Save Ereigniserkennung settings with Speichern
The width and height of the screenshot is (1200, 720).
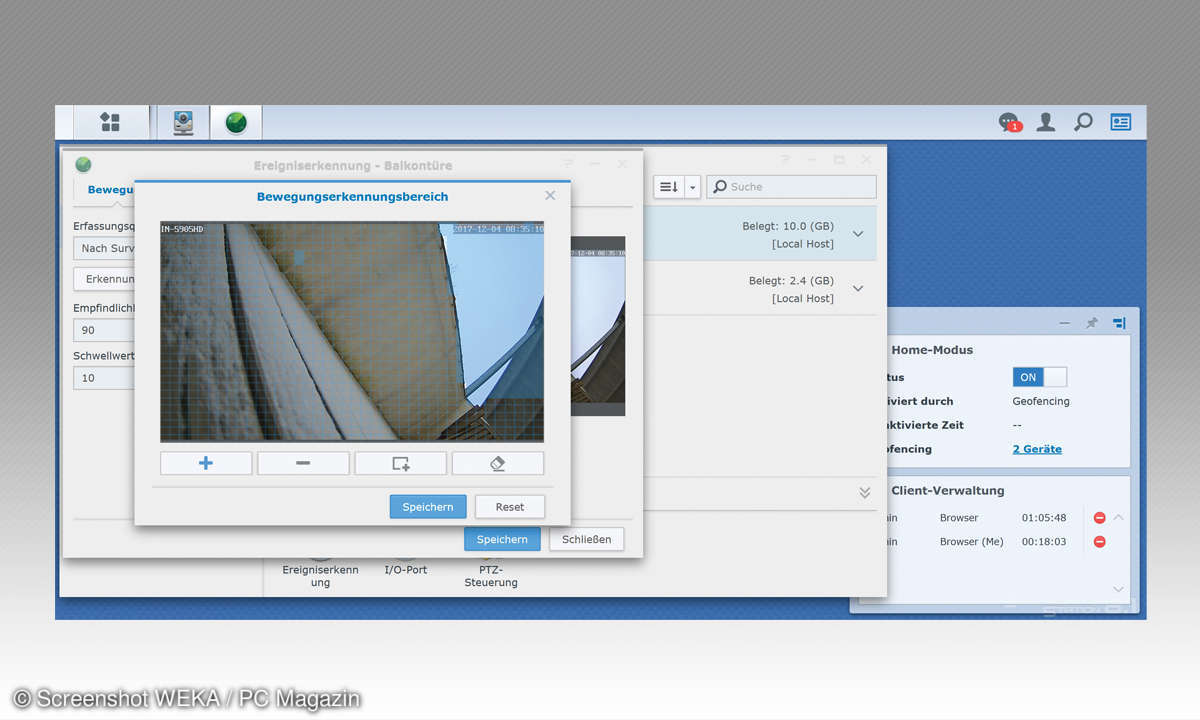tap(502, 539)
